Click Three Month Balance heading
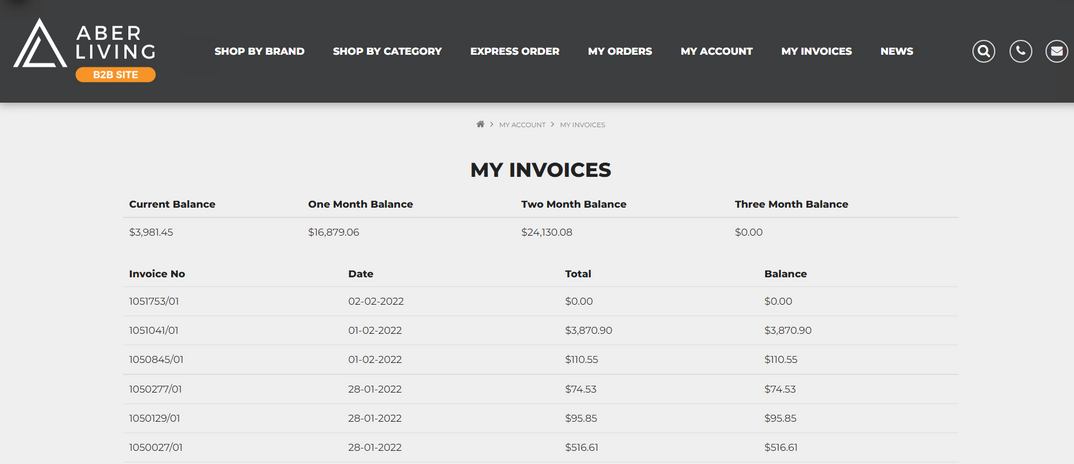The image size is (1074, 464). click(x=791, y=204)
